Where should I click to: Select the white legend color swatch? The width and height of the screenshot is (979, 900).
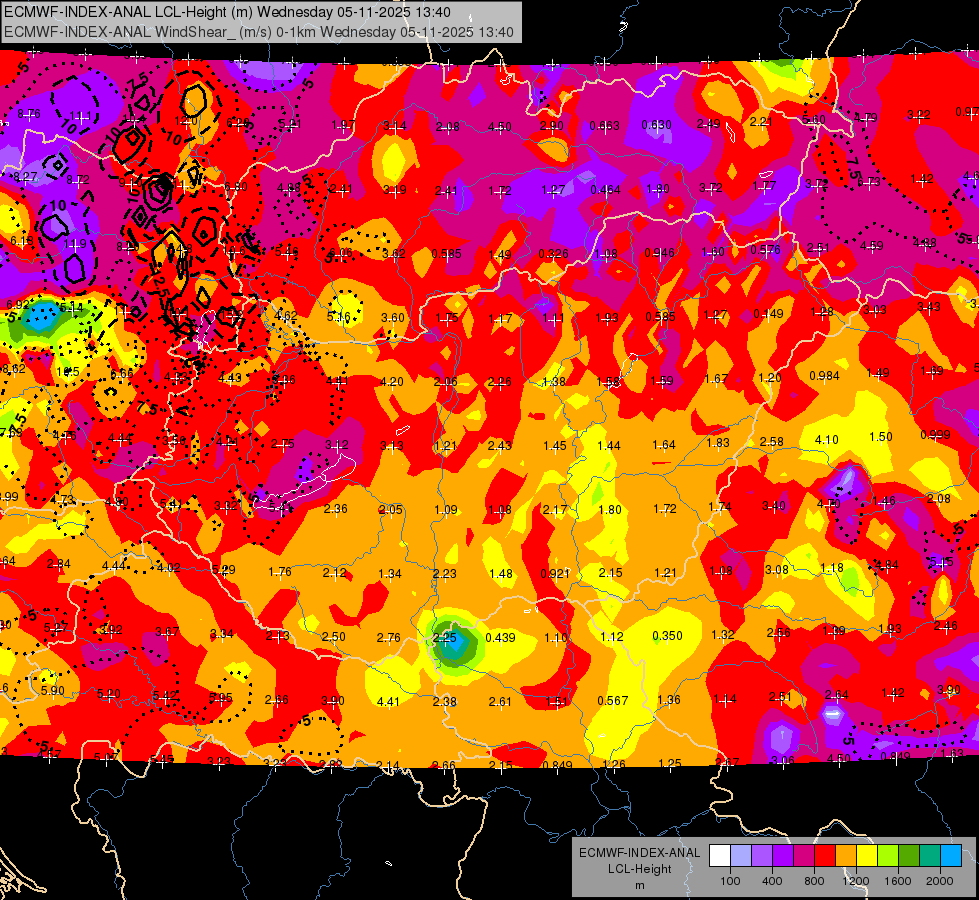[719, 855]
